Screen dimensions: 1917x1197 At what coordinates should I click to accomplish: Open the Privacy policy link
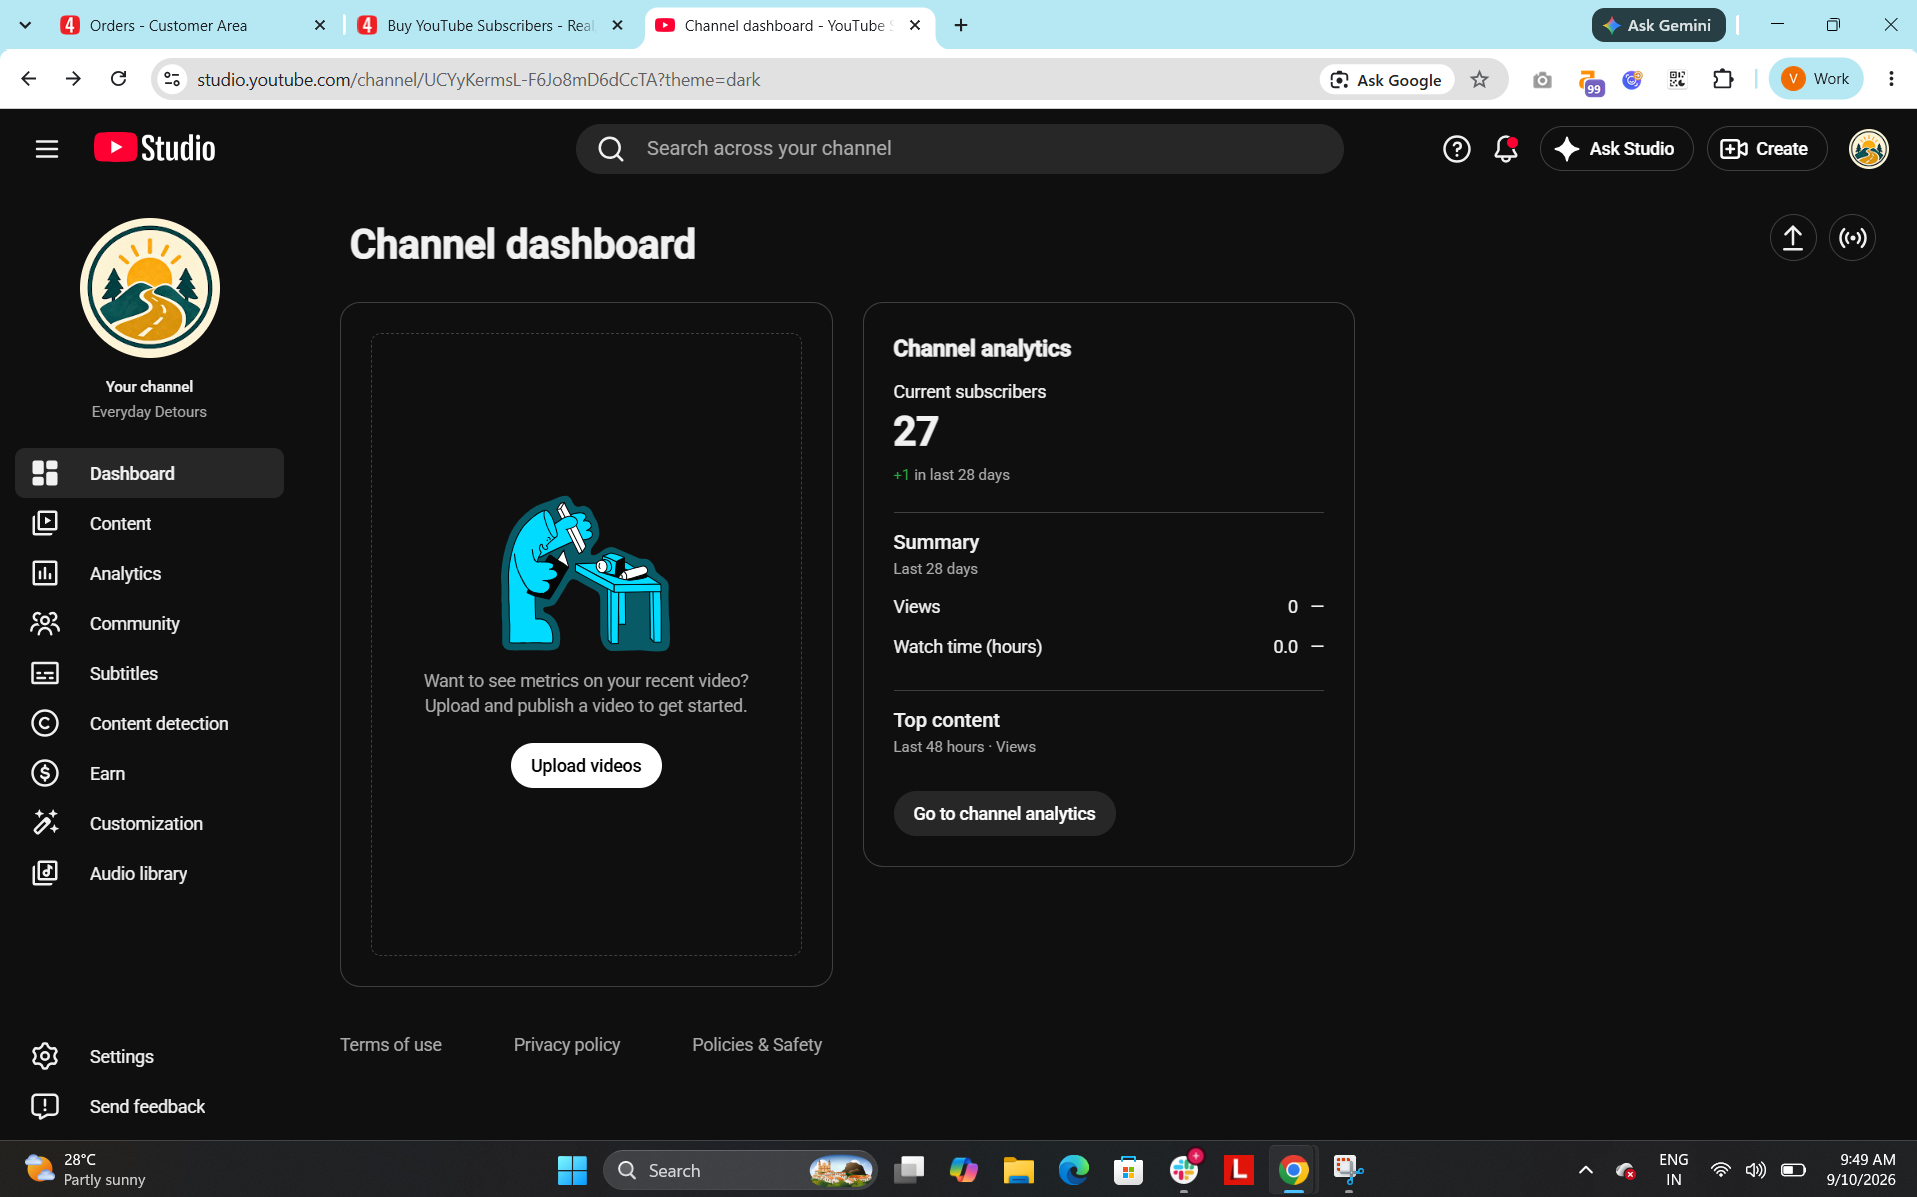[x=567, y=1044]
